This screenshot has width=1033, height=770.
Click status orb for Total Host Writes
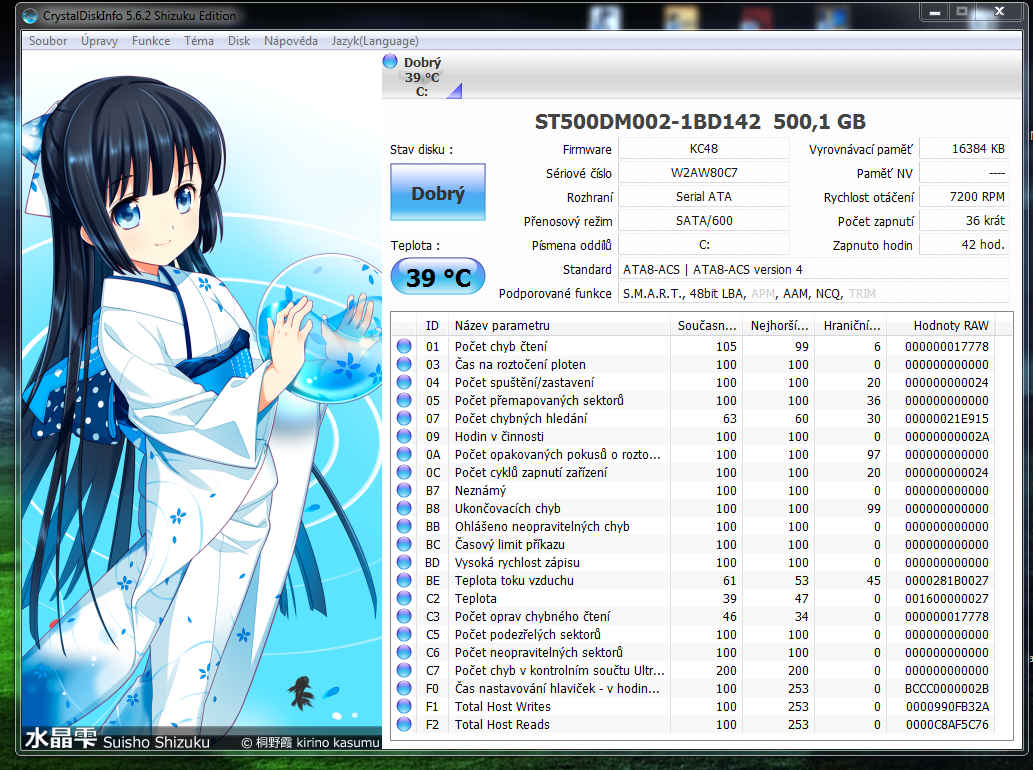tap(404, 706)
